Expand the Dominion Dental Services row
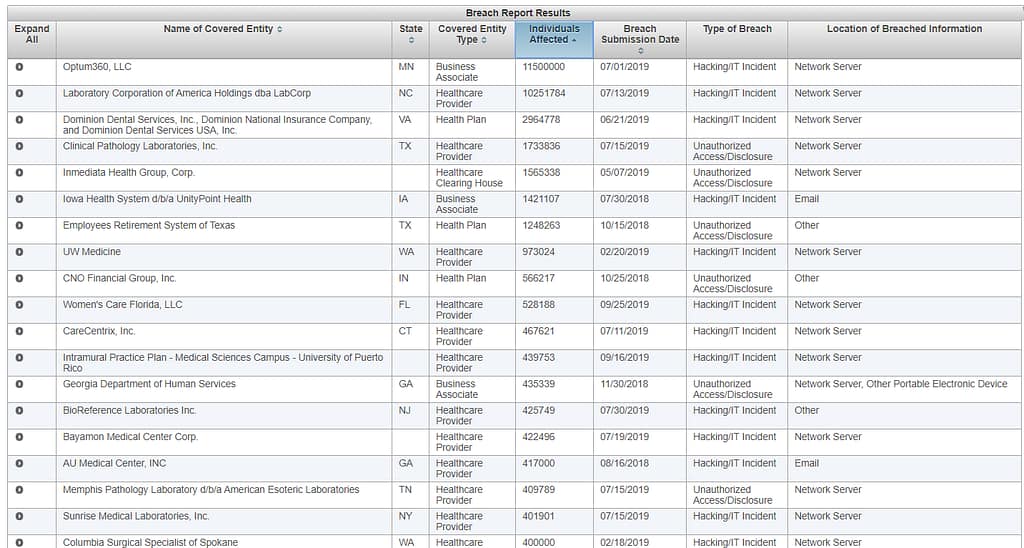 point(19,120)
